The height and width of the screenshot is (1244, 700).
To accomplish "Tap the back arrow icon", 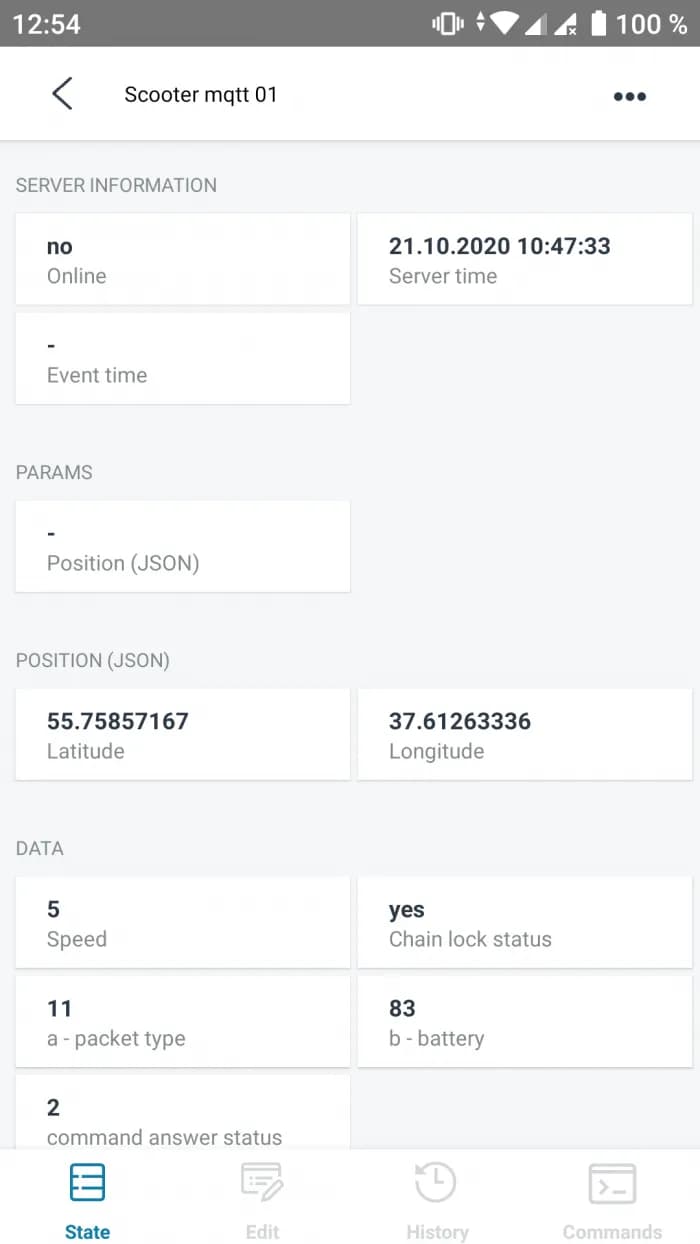I will tap(62, 94).
